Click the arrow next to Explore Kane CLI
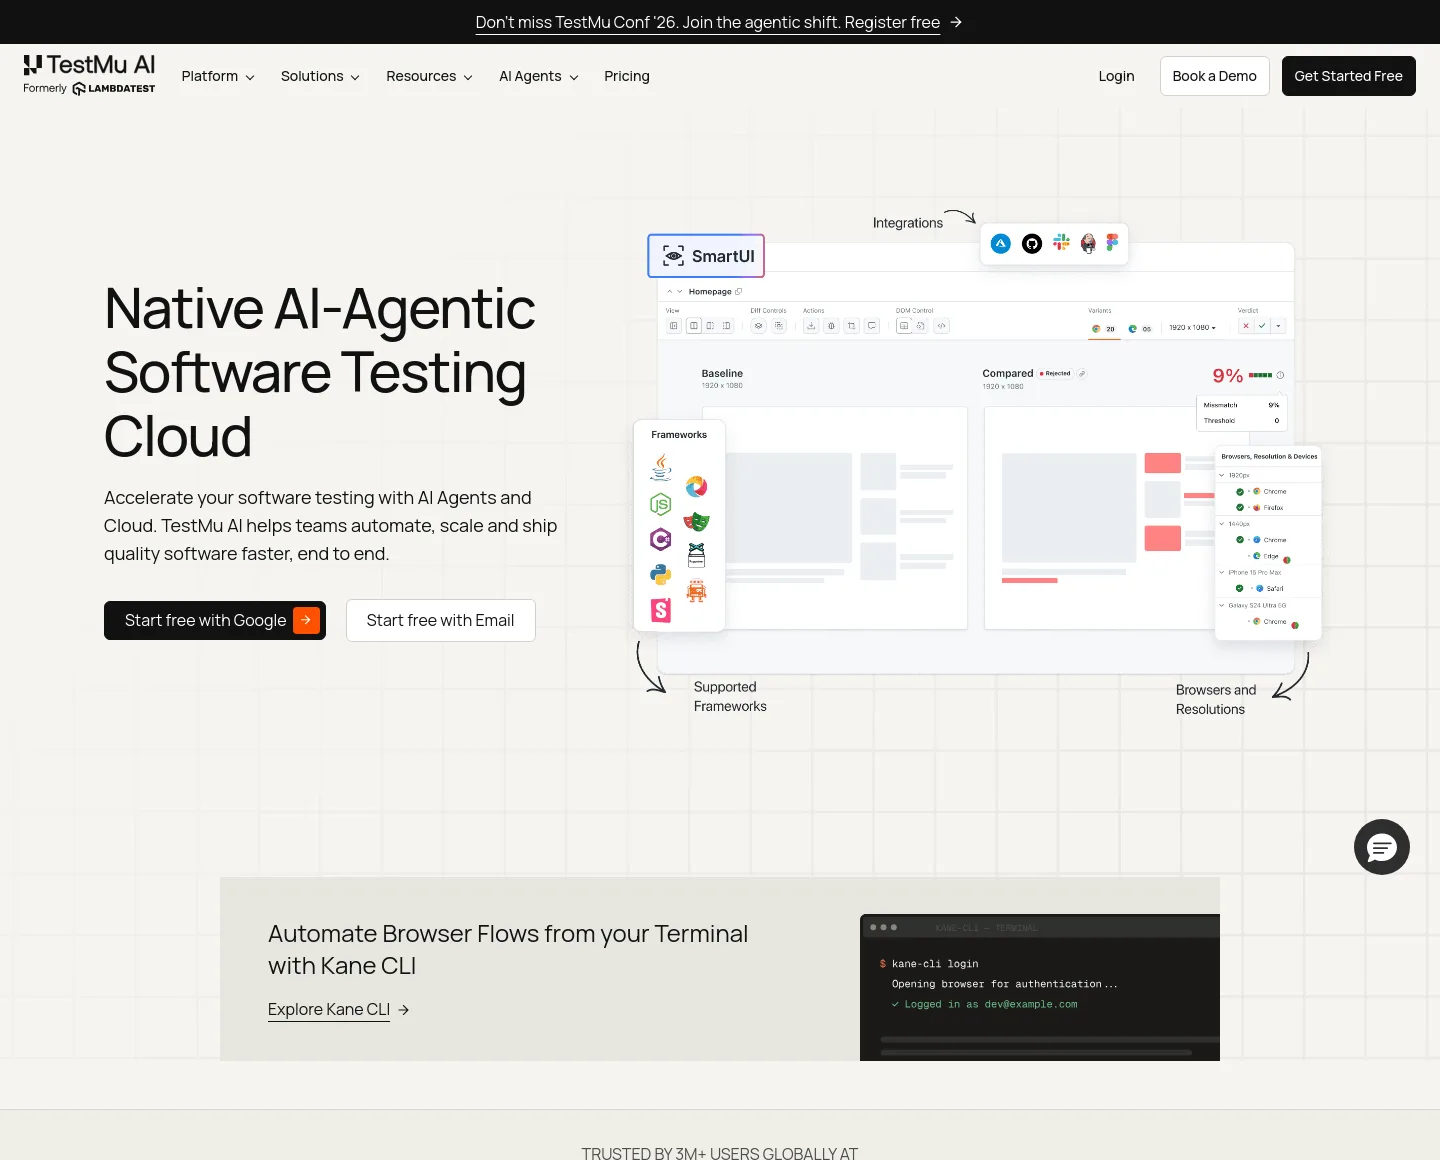1440x1160 pixels. tap(404, 1010)
